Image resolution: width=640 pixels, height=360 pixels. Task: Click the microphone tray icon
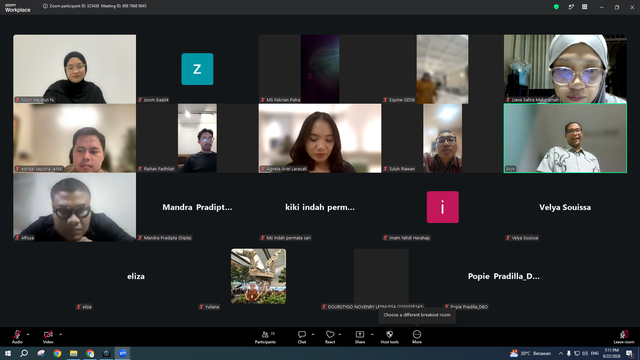[x=569, y=353]
